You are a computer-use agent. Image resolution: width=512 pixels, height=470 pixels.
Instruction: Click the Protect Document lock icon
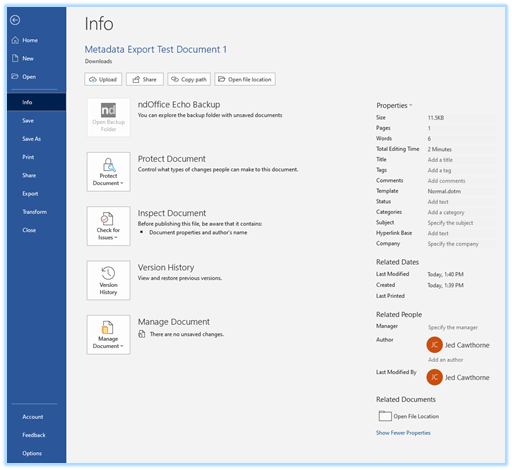coord(109,165)
